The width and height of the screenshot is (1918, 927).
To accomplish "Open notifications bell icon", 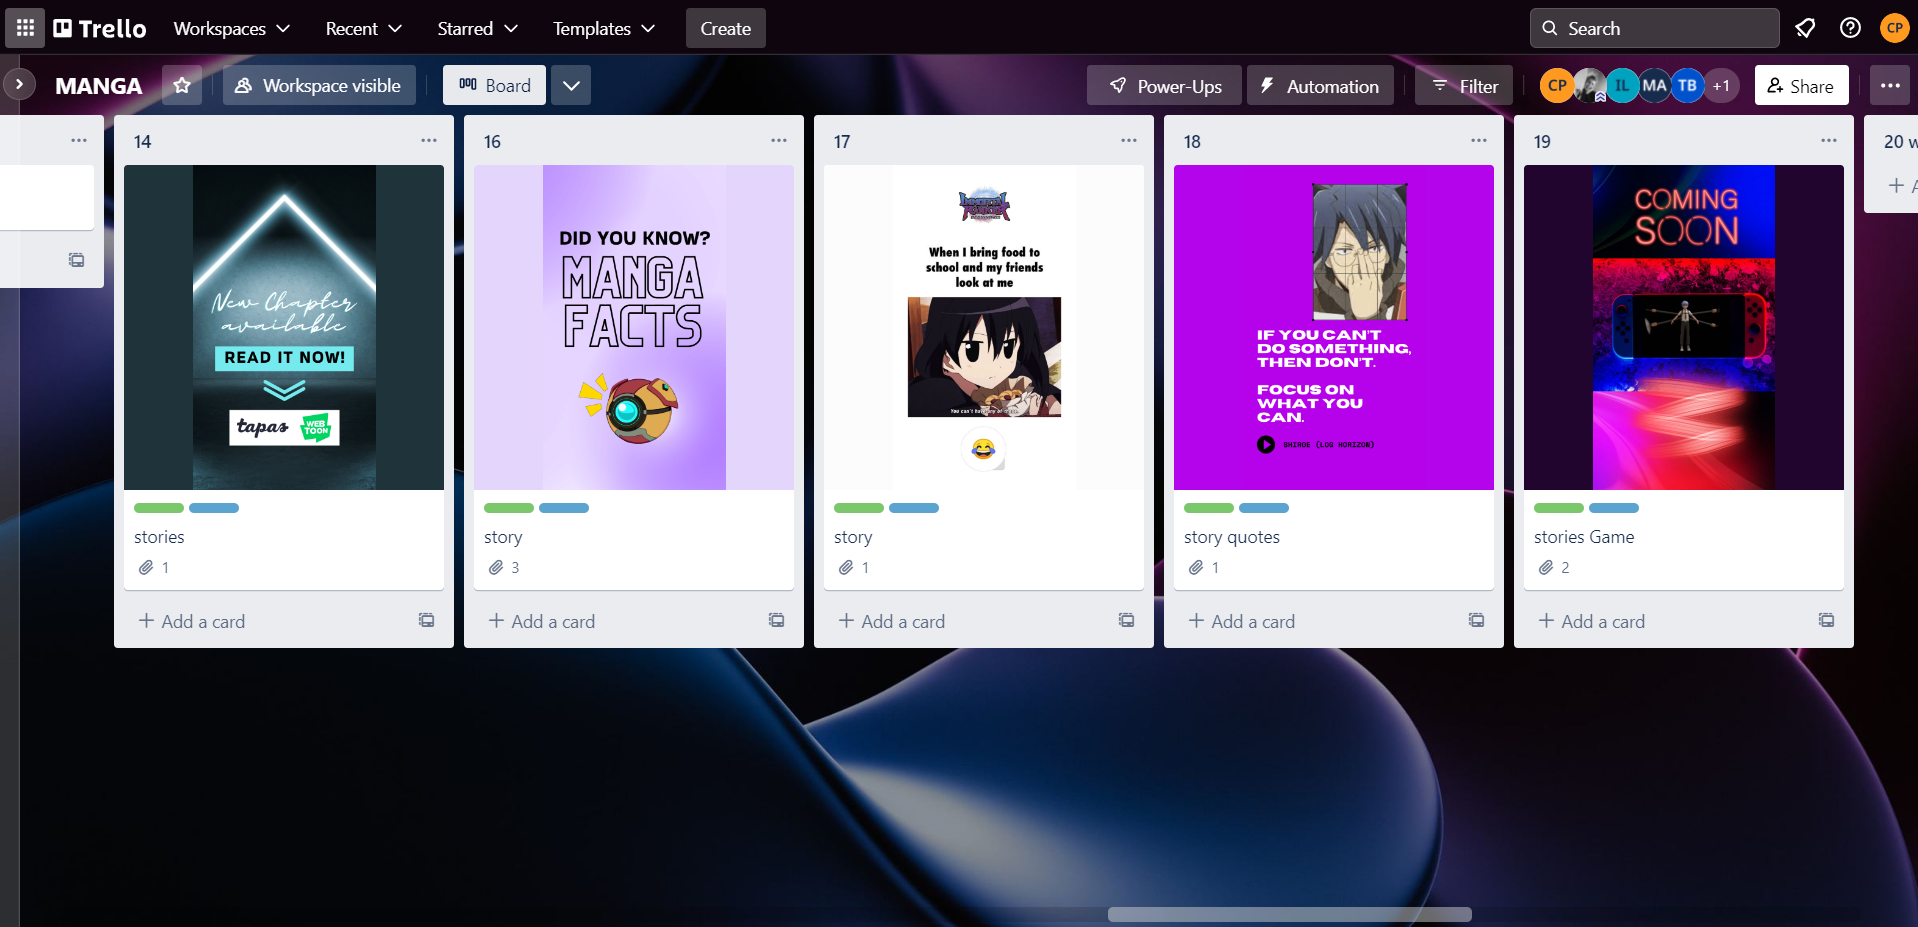I will coord(1805,28).
